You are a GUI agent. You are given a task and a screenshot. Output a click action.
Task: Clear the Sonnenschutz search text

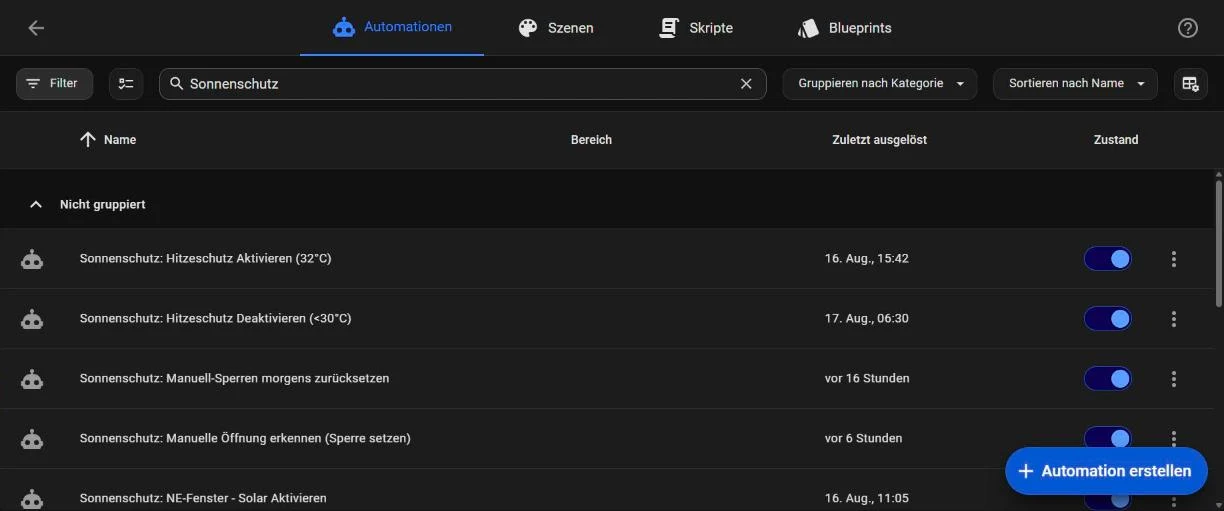(746, 84)
